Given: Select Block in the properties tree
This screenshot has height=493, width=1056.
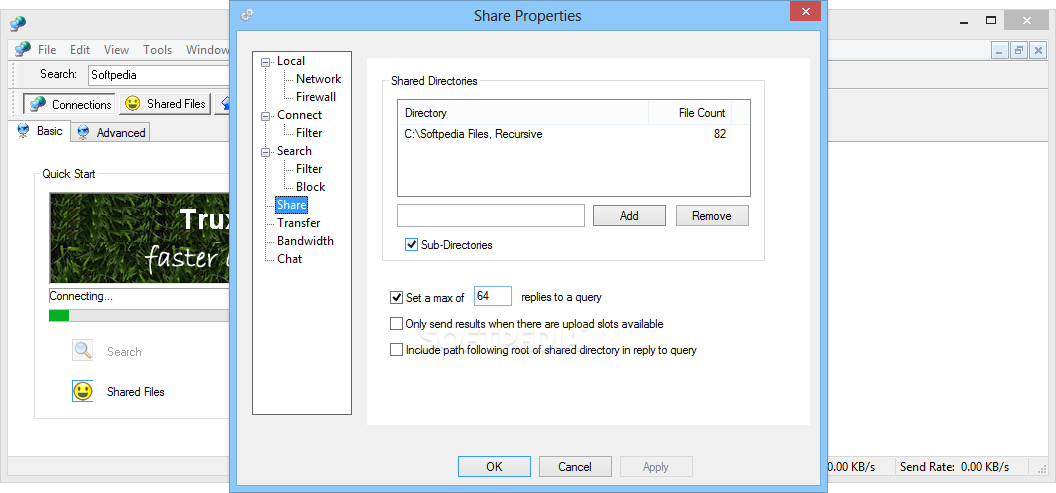Looking at the screenshot, I should click(310, 187).
